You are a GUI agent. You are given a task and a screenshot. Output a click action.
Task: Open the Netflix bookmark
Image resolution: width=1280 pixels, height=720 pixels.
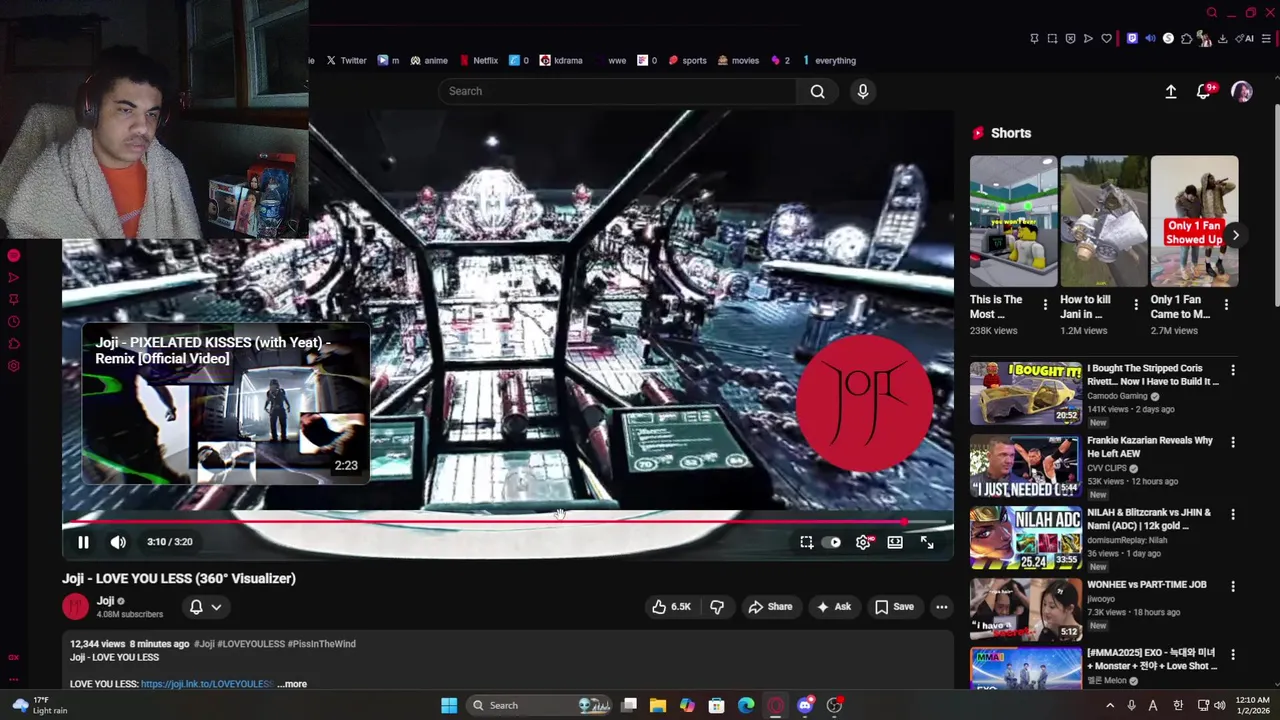478,60
